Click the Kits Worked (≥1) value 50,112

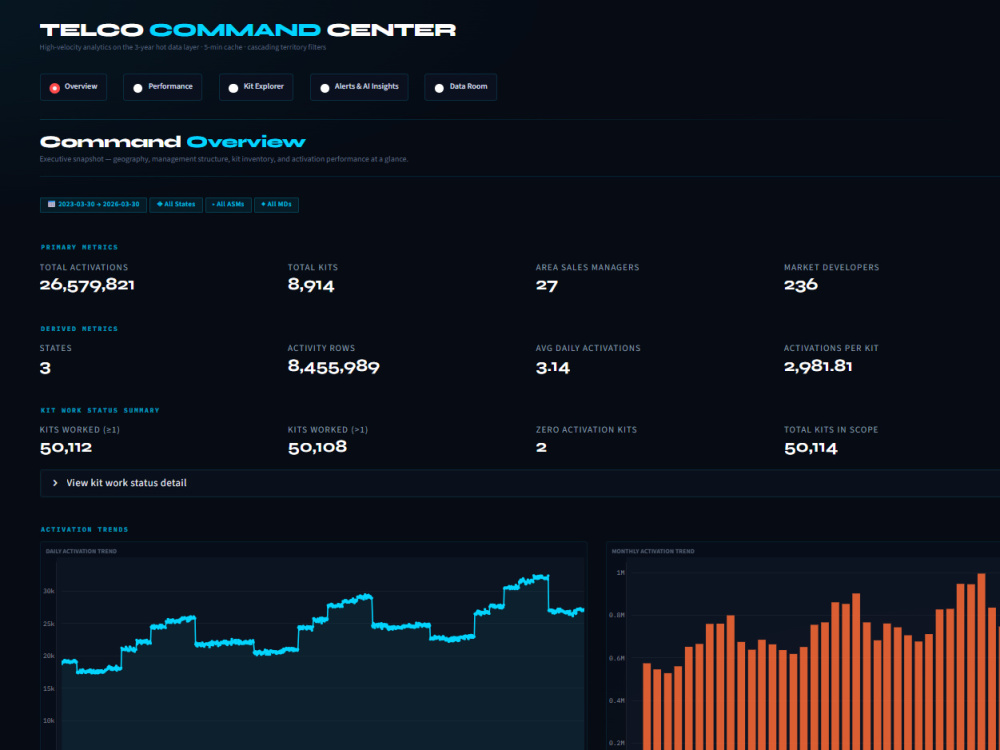66,448
